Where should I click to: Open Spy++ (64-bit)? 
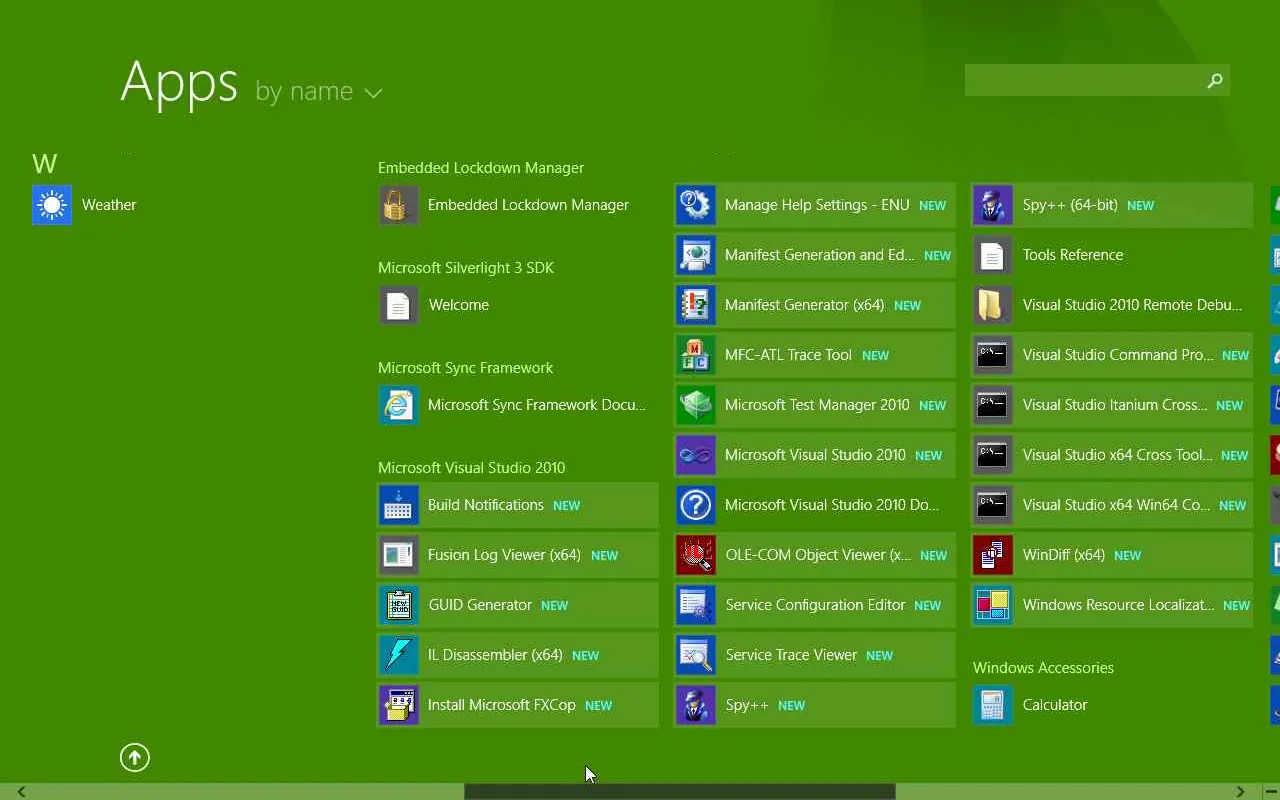(1112, 205)
